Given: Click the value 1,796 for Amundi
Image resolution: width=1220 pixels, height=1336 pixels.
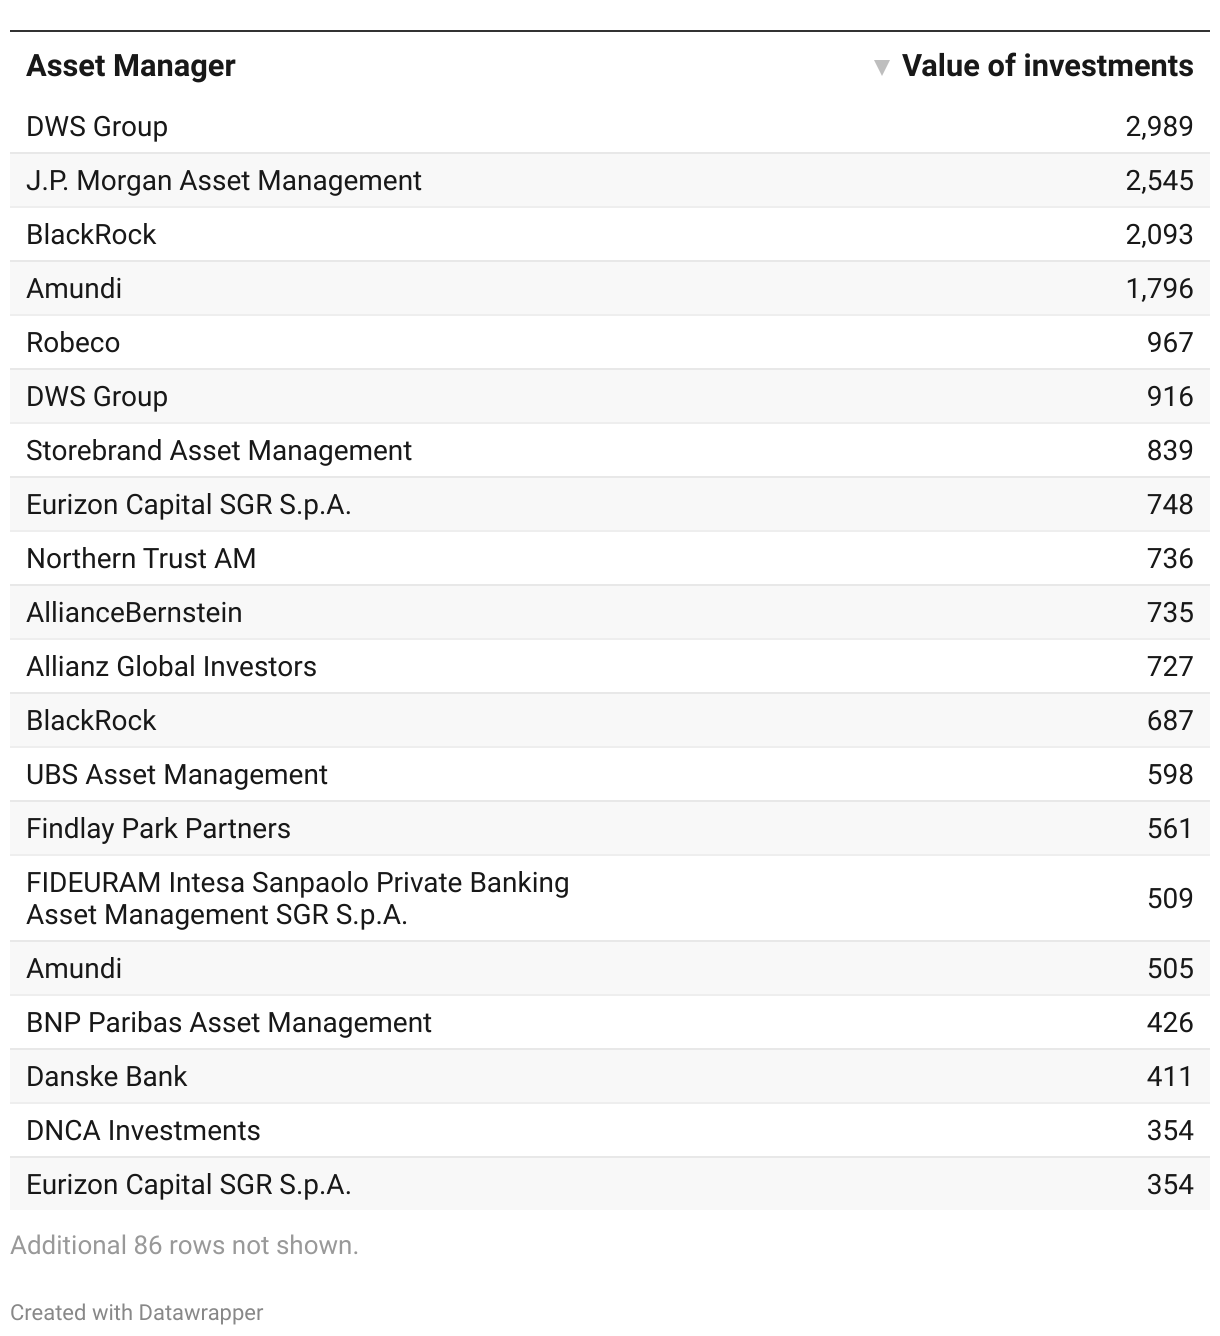Looking at the screenshot, I should click(1159, 289).
